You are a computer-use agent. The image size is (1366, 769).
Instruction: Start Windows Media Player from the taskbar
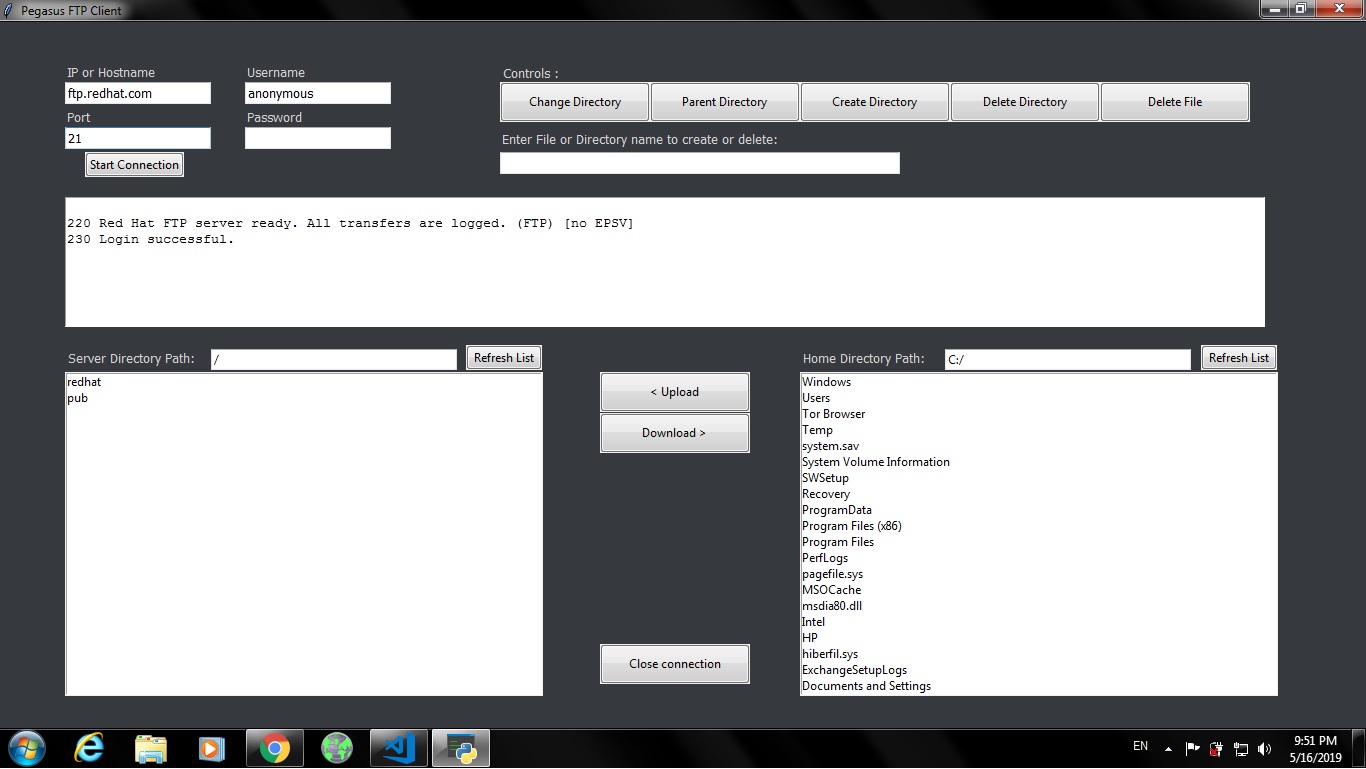tap(211, 748)
